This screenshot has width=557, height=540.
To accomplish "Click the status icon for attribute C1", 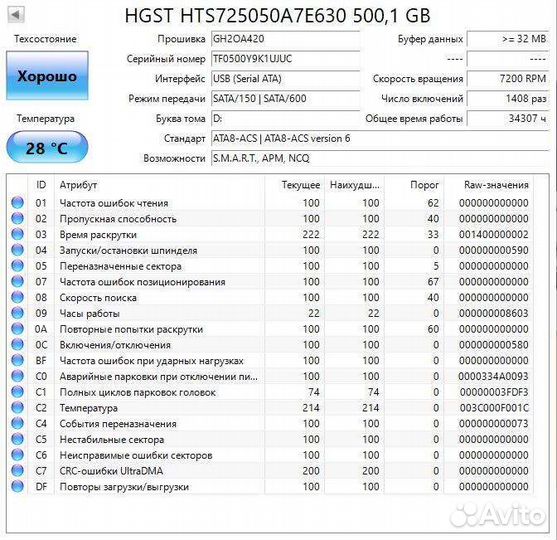I will 17,392.
